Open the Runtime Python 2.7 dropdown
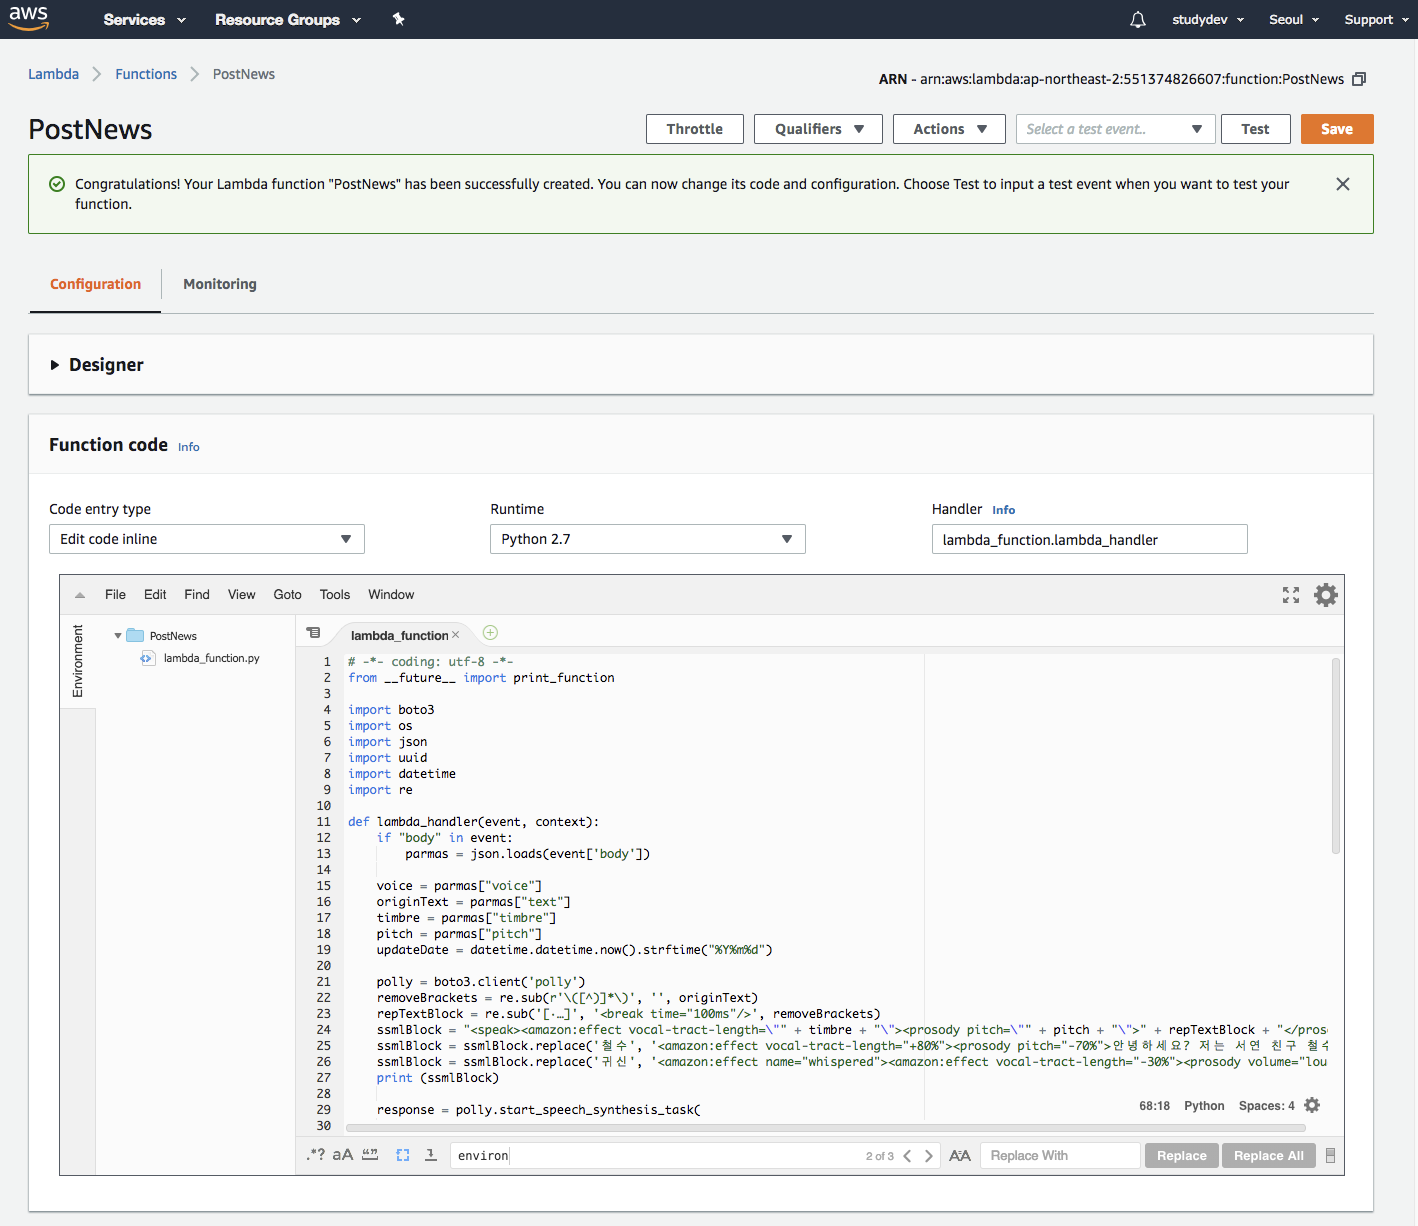 pyautogui.click(x=648, y=539)
